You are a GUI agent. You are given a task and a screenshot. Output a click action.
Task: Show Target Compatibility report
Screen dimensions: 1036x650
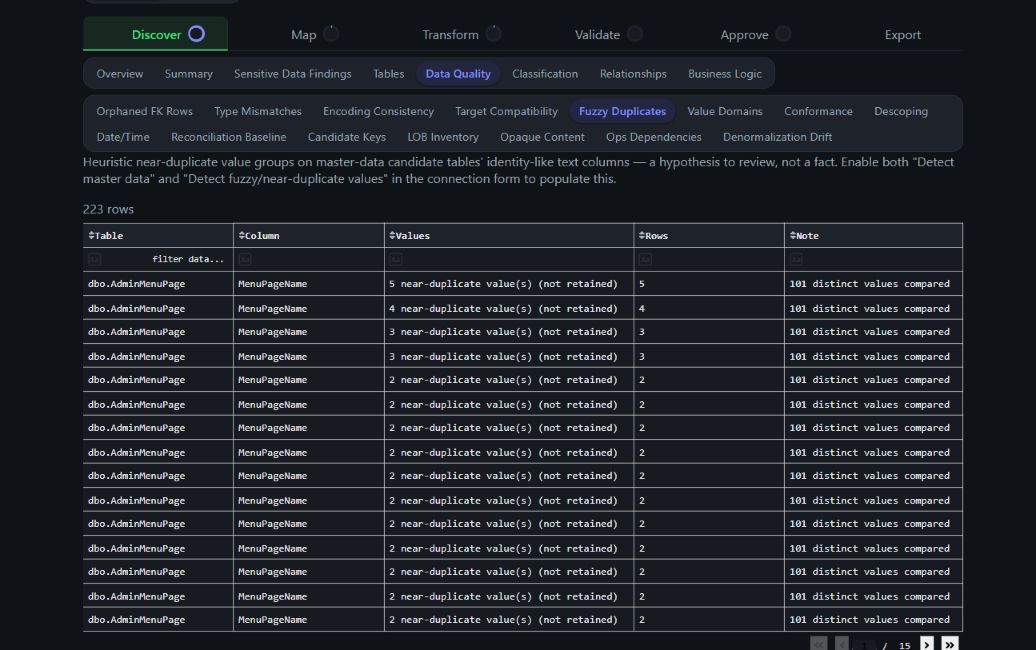pyautogui.click(x=507, y=111)
